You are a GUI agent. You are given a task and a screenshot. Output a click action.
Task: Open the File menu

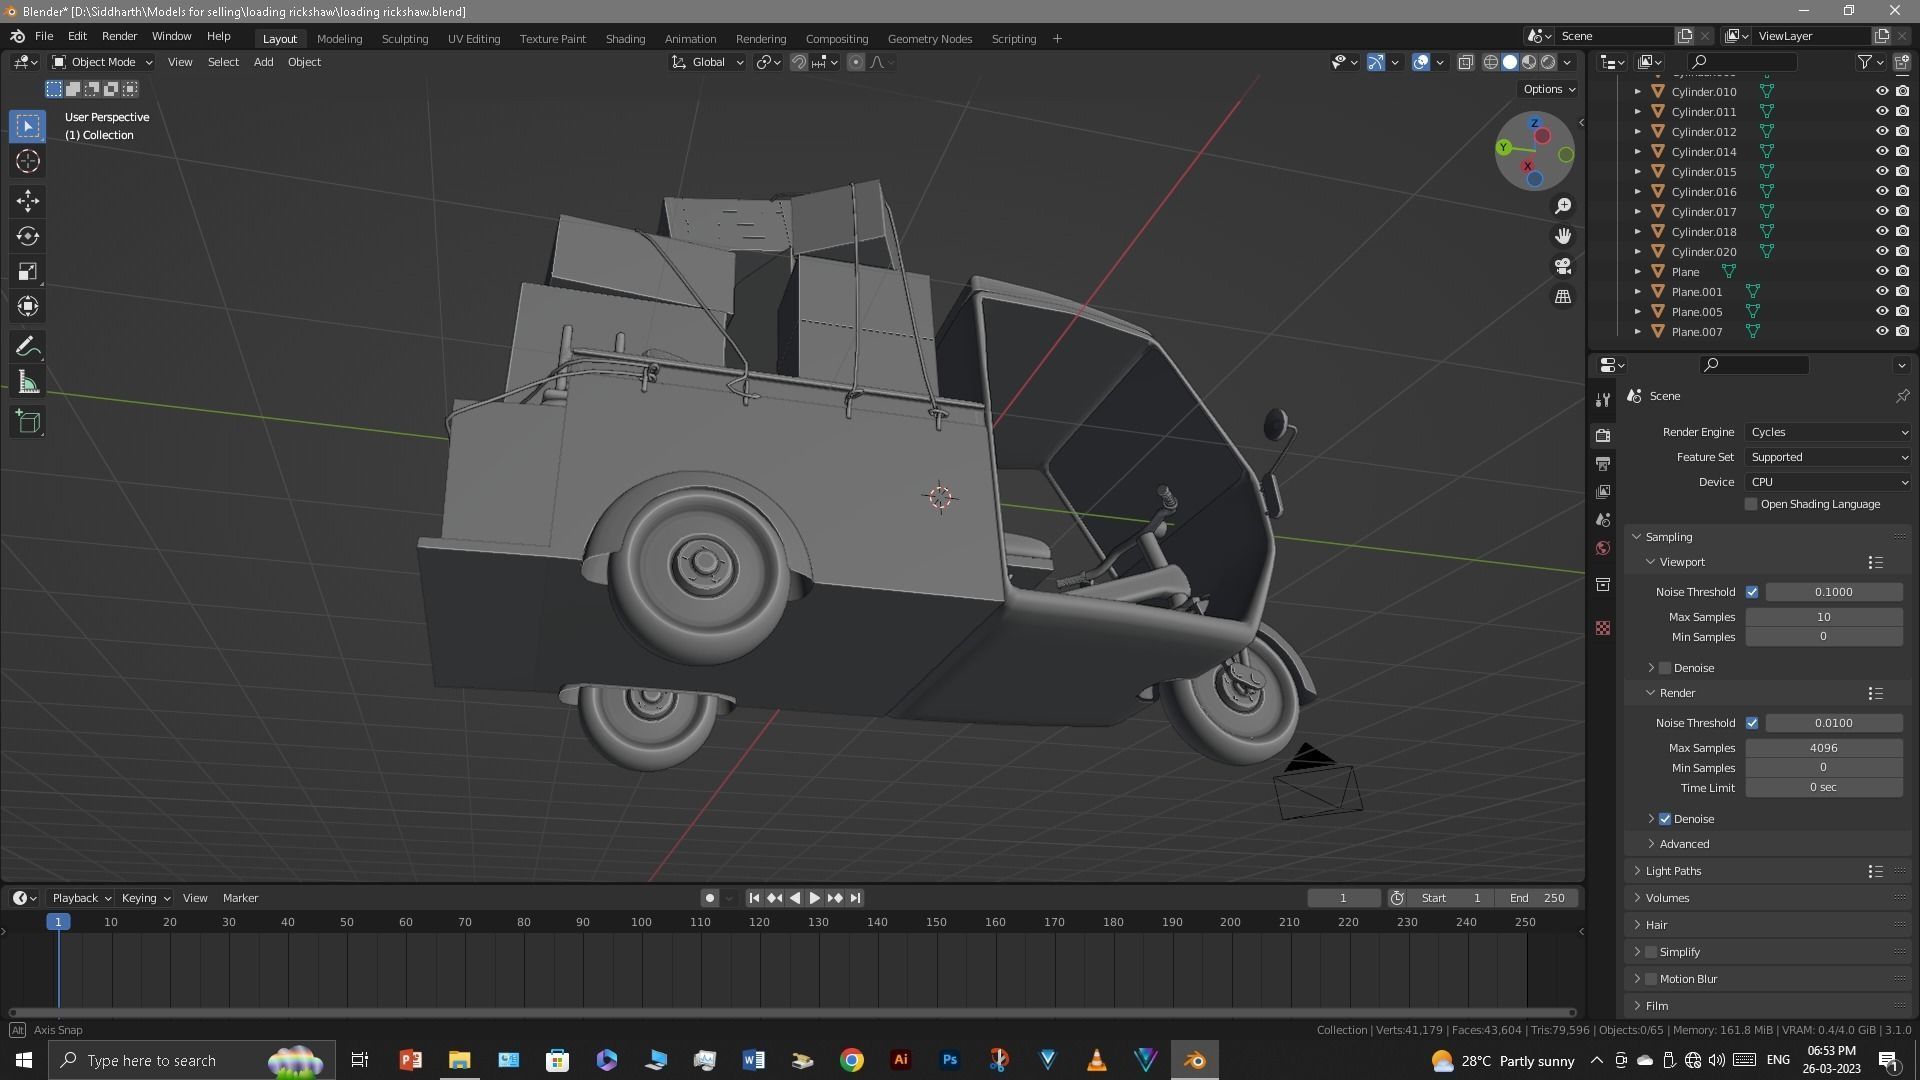tap(44, 36)
